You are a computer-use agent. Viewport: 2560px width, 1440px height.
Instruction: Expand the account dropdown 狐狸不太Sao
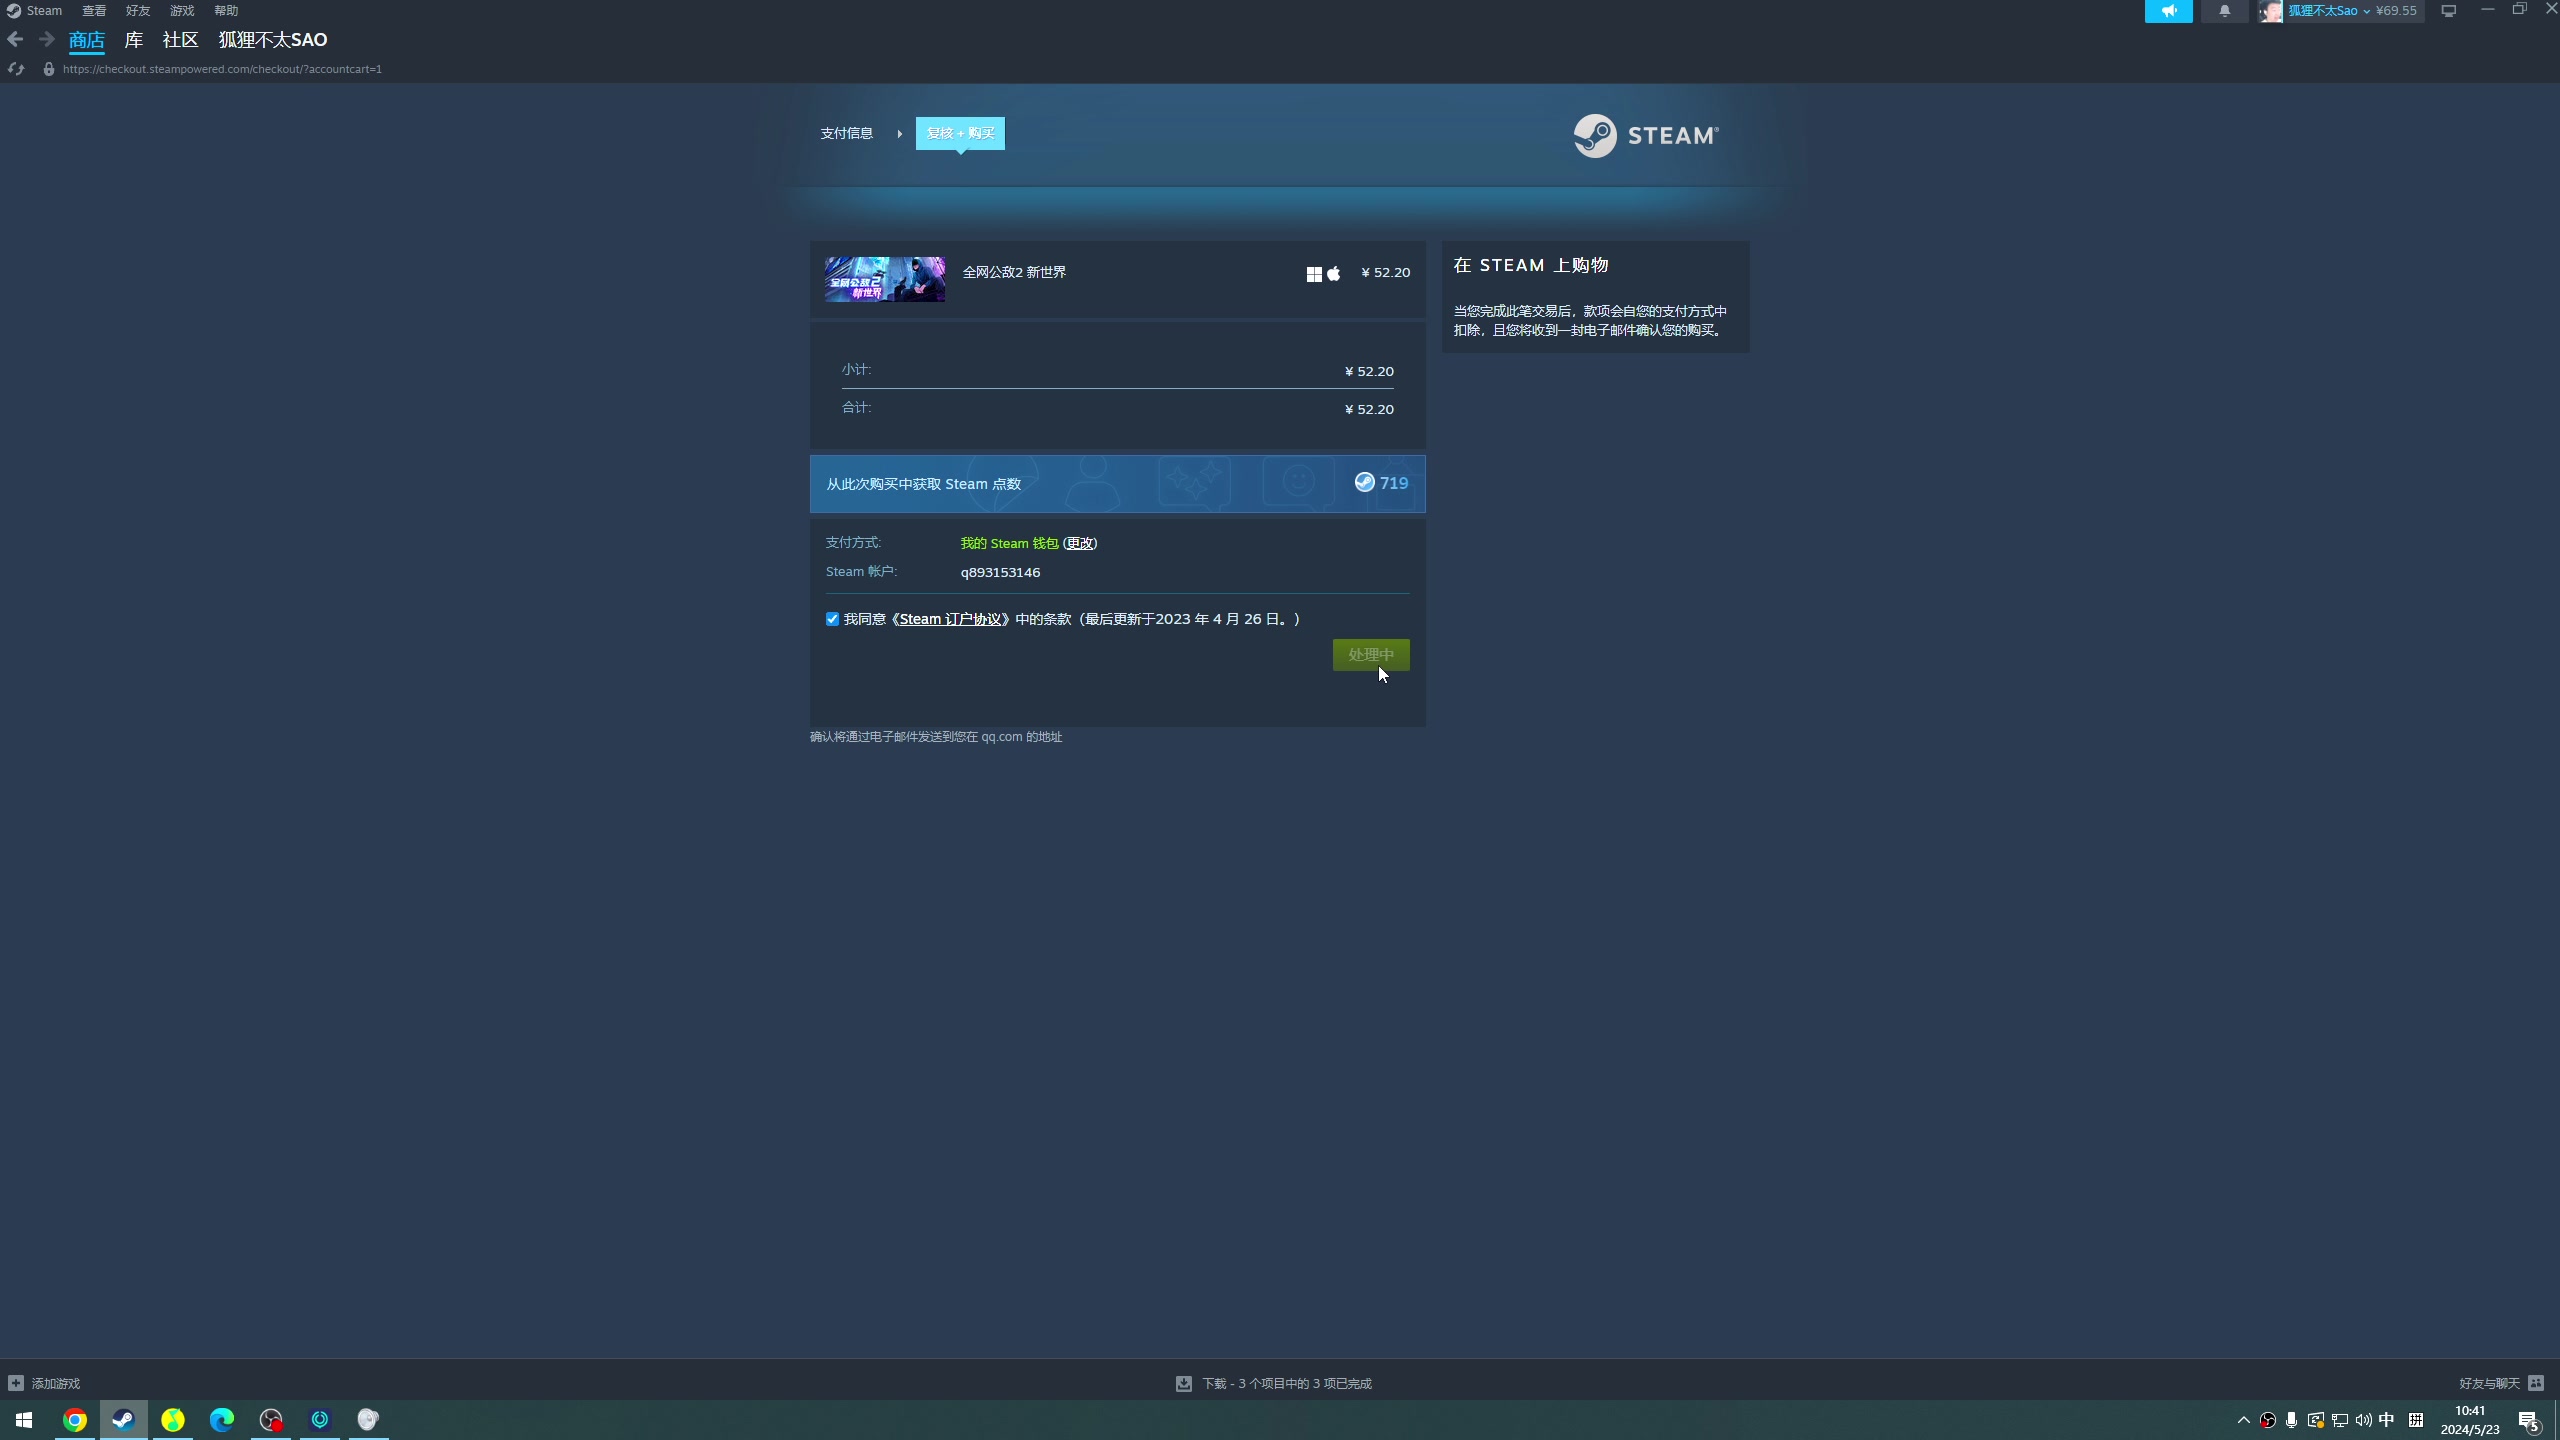2329,11
